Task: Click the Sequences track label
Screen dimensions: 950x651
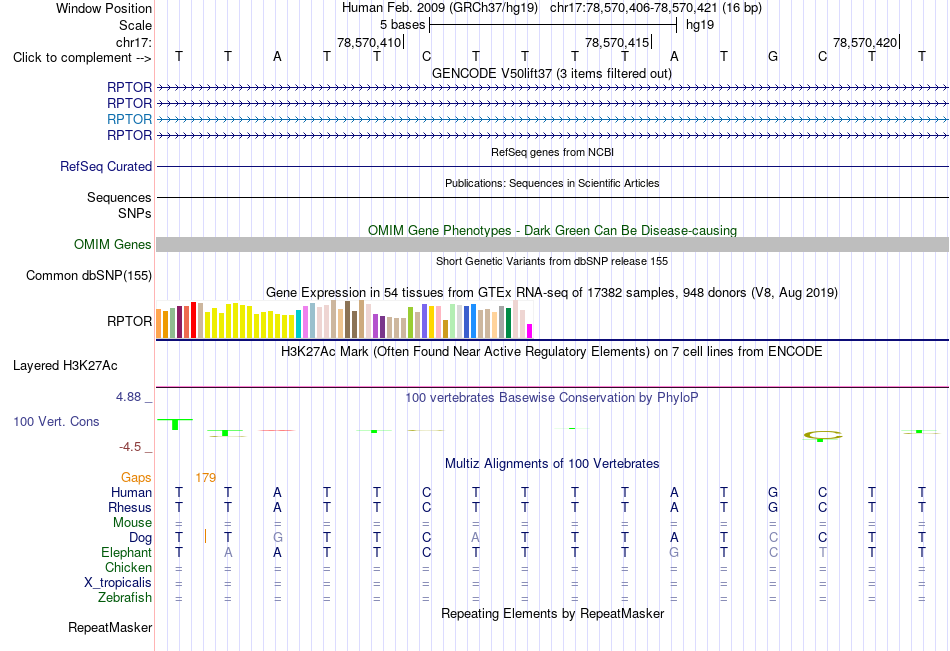Action: 119,198
